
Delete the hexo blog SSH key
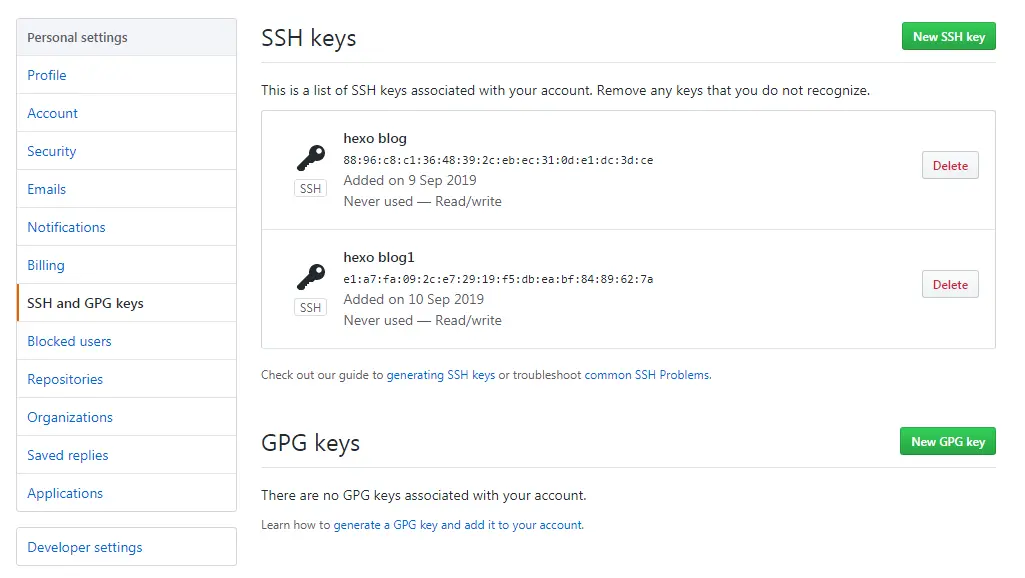[950, 166]
